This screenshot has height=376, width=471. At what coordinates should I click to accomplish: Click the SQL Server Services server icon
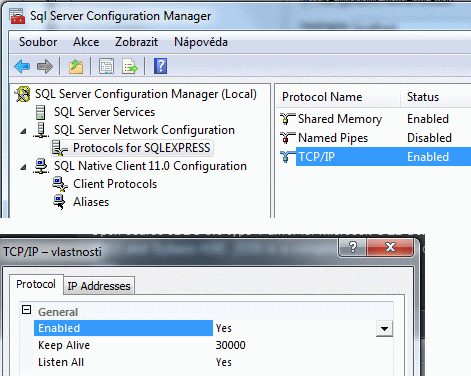click(x=40, y=112)
